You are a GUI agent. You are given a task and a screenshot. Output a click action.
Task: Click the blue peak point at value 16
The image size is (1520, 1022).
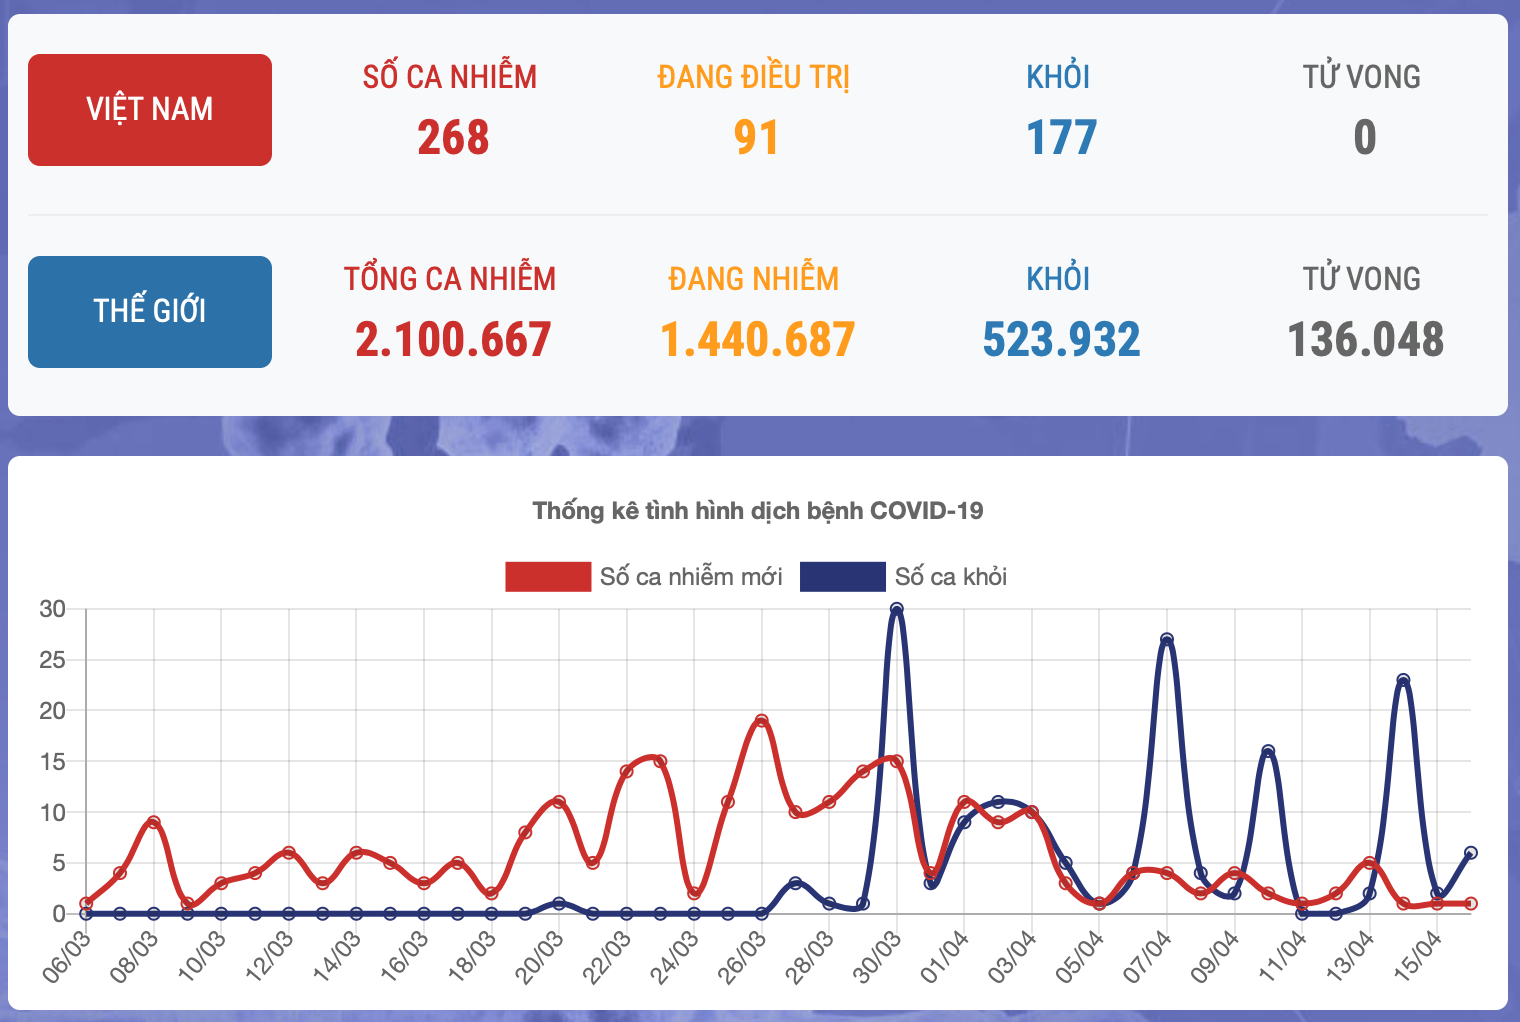(1268, 751)
